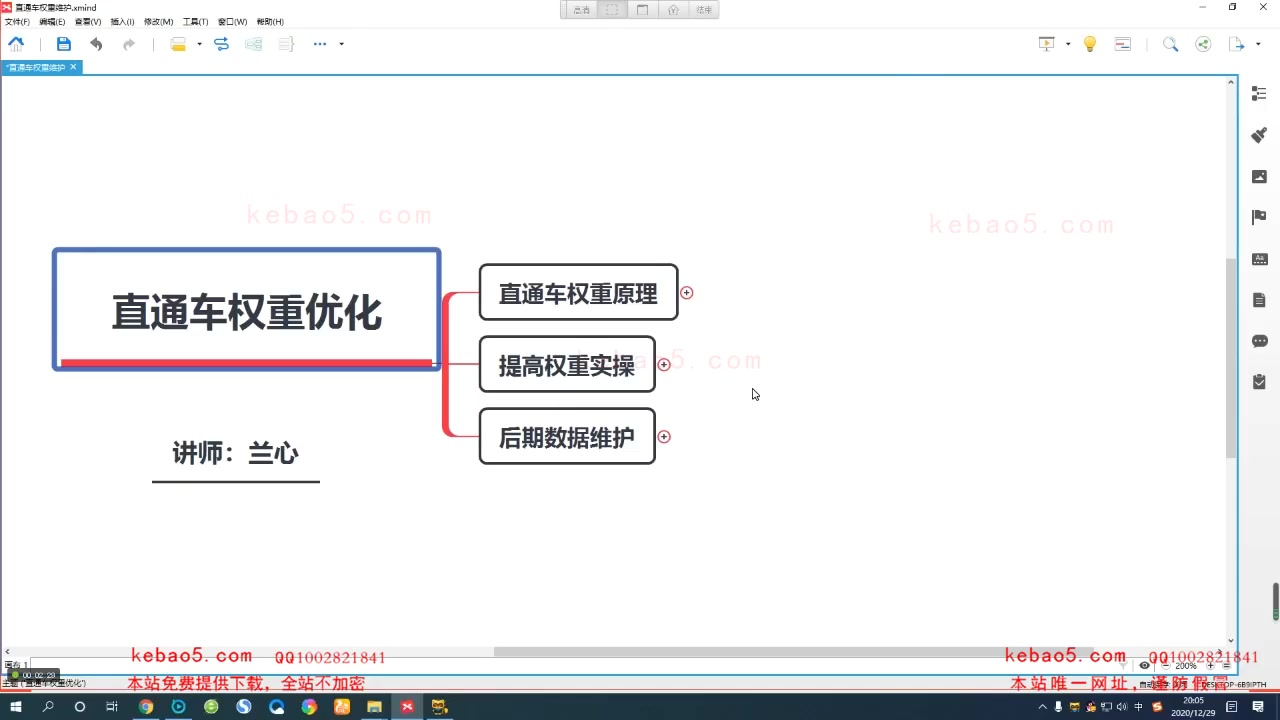Start presentation mode
This screenshot has width=1280, height=720.
click(1047, 44)
